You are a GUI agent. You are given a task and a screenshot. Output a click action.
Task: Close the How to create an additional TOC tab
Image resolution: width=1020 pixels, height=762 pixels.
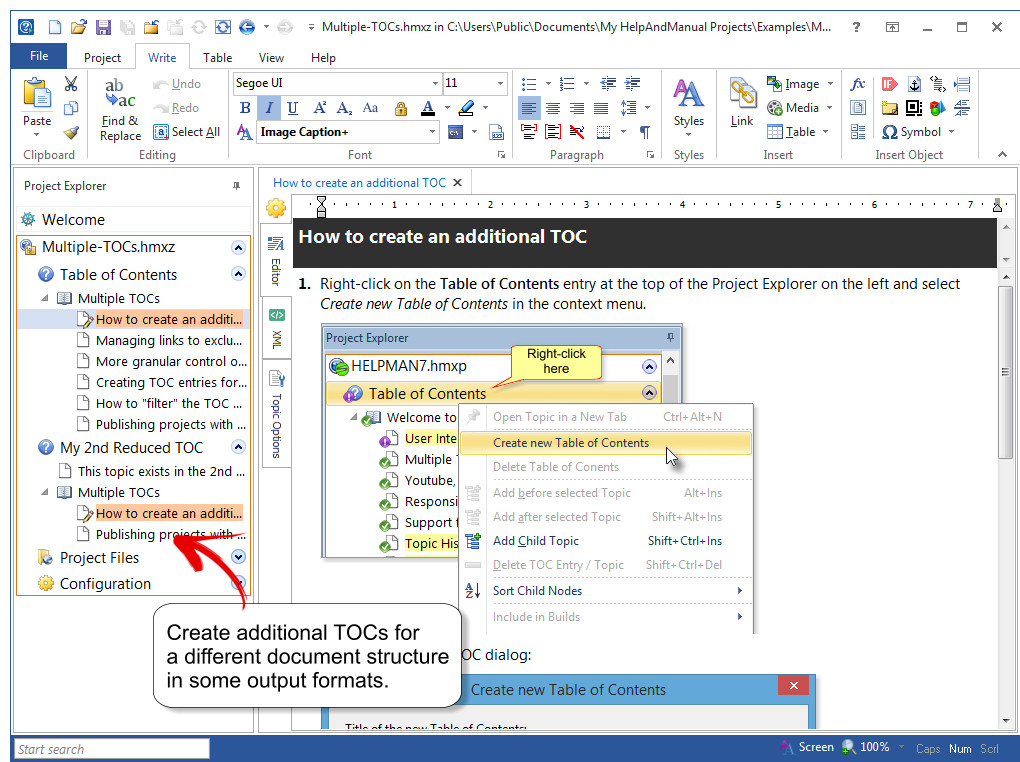point(457,183)
